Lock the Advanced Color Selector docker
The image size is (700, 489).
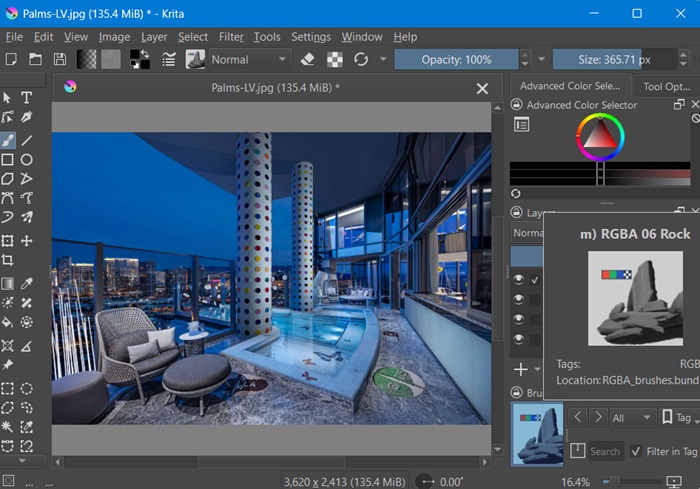(516, 104)
